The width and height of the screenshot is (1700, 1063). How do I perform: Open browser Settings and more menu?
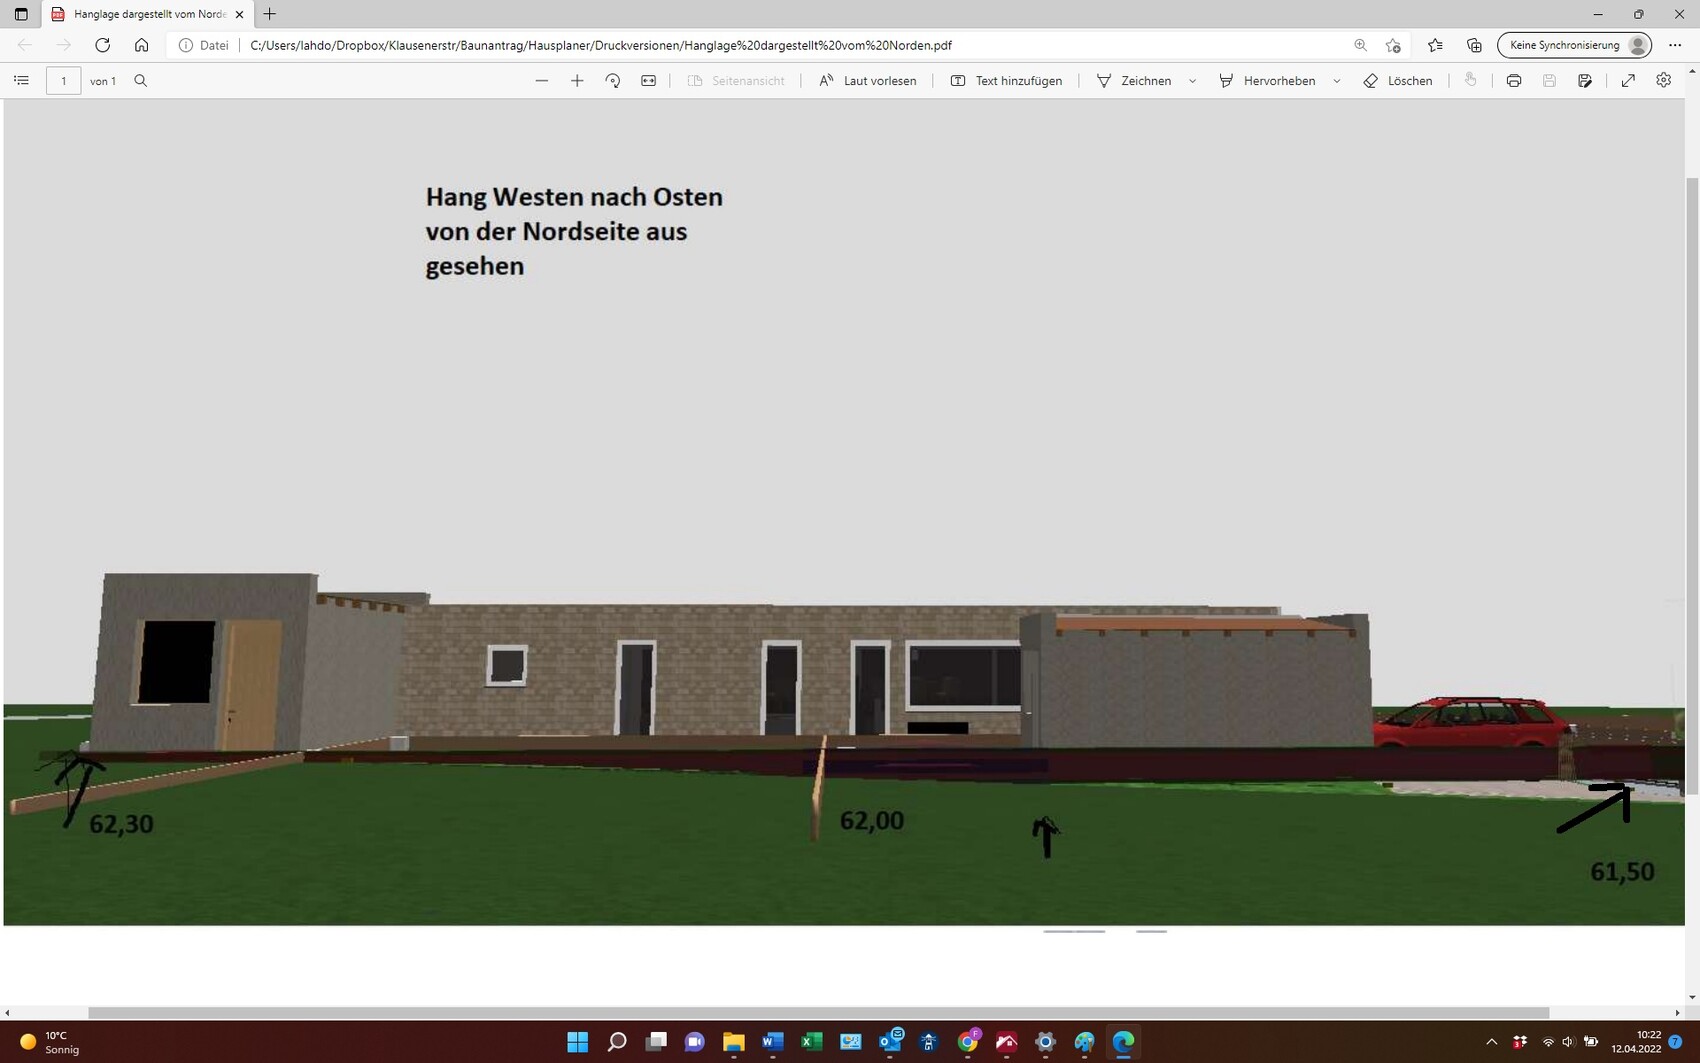[1675, 45]
